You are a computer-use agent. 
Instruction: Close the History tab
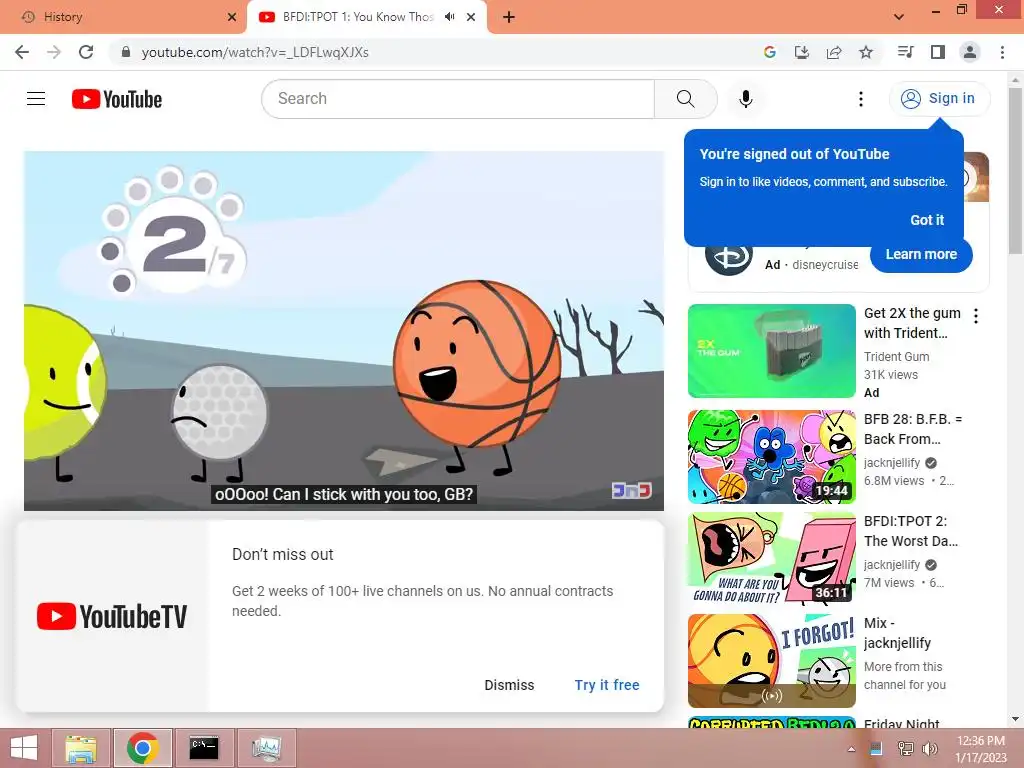[x=231, y=17]
